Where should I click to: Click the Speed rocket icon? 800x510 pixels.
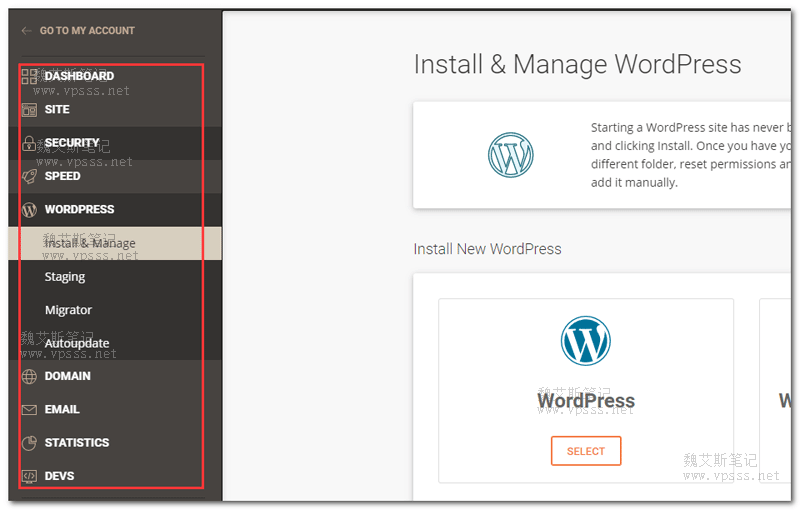[29, 176]
